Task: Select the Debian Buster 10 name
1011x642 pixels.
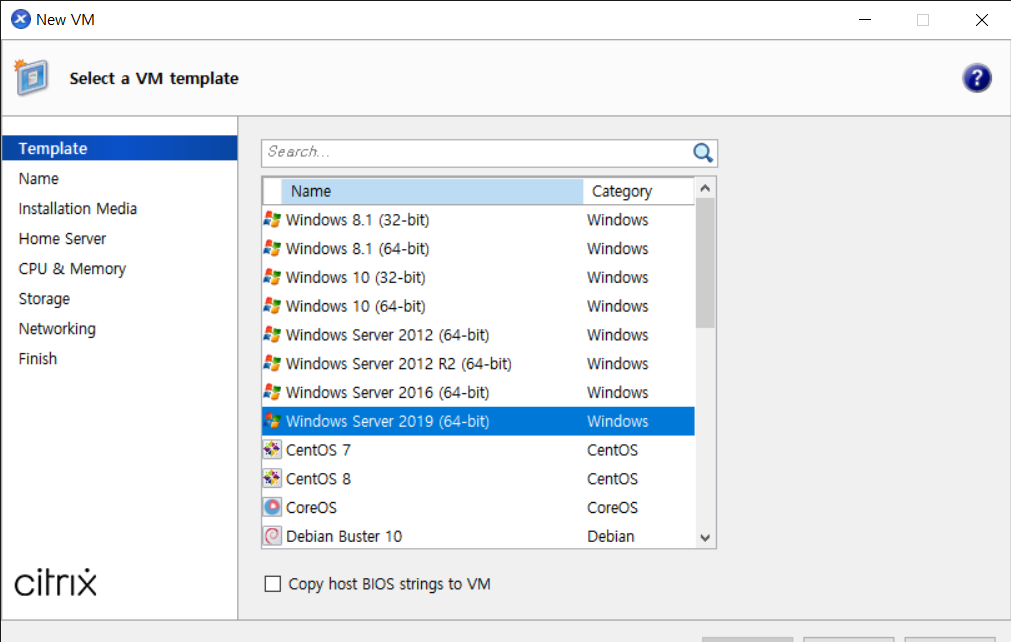Action: coord(344,536)
